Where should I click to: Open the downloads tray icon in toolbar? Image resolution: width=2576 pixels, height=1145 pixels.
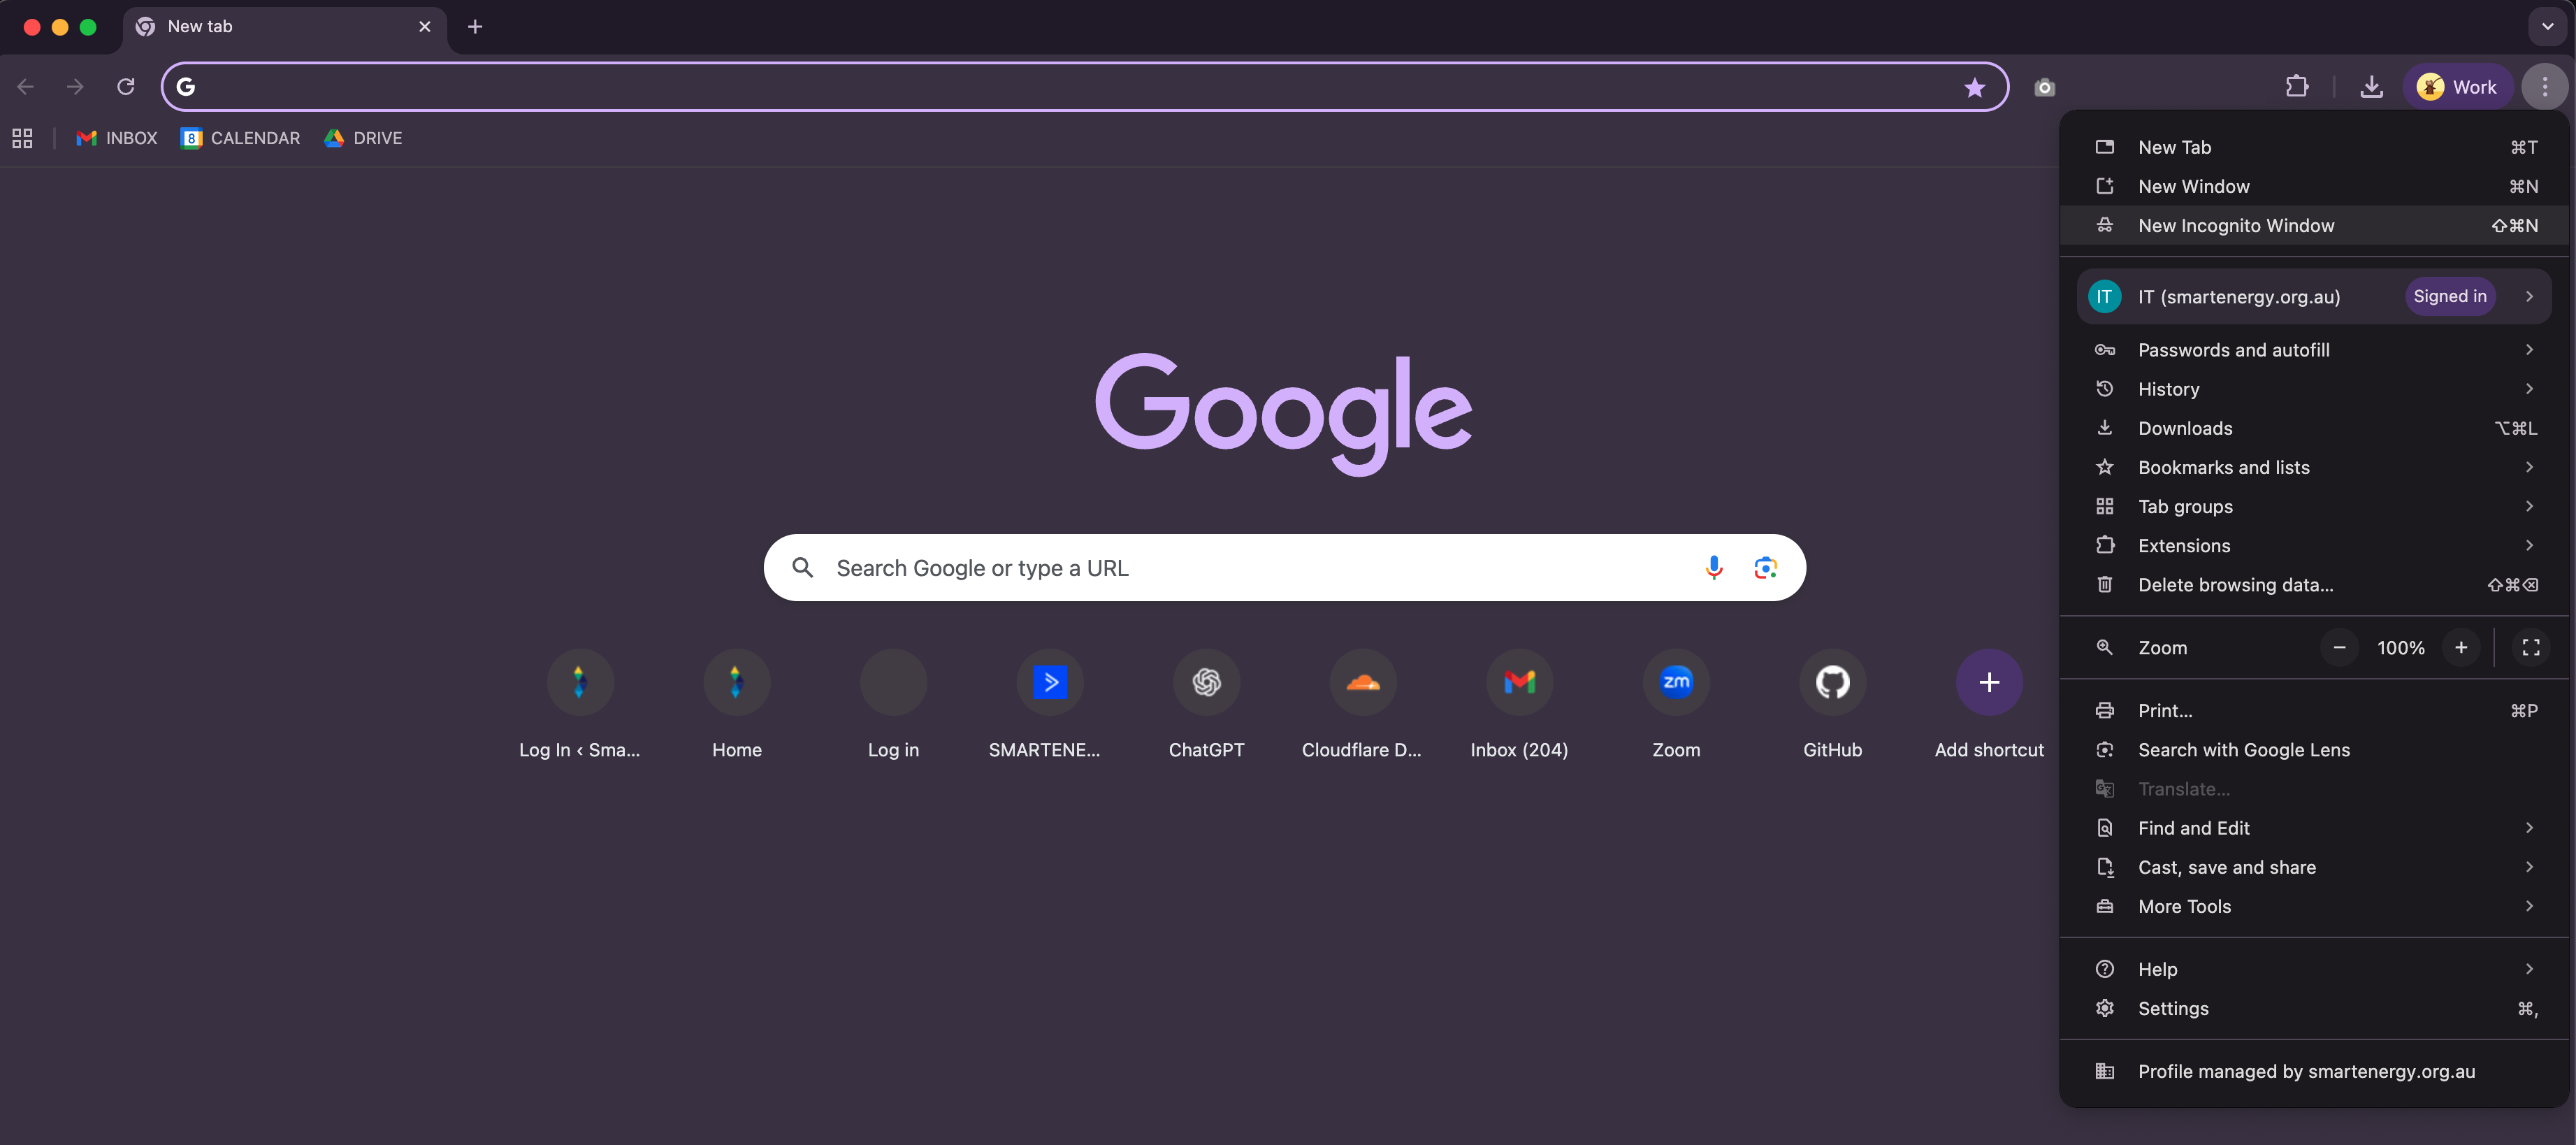[x=2371, y=87]
